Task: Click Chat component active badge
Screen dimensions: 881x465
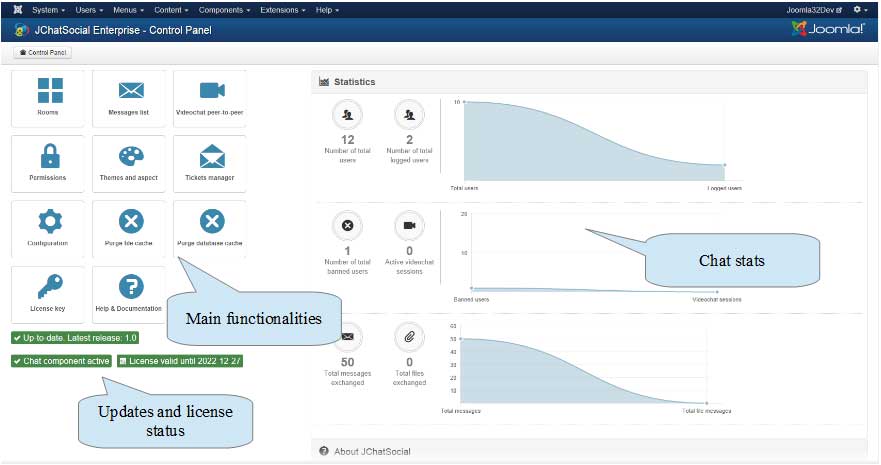Action: (x=61, y=361)
